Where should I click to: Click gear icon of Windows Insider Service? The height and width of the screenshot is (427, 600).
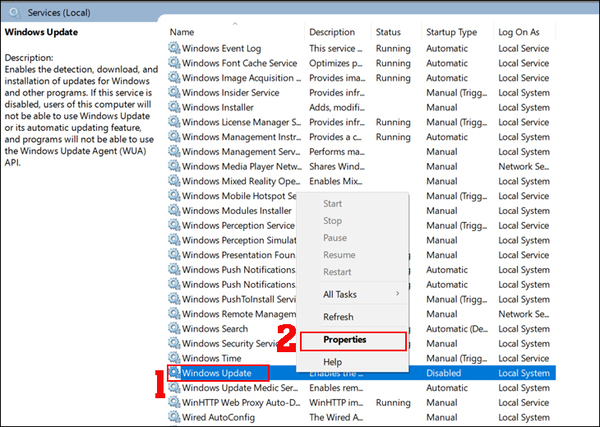pos(174,92)
